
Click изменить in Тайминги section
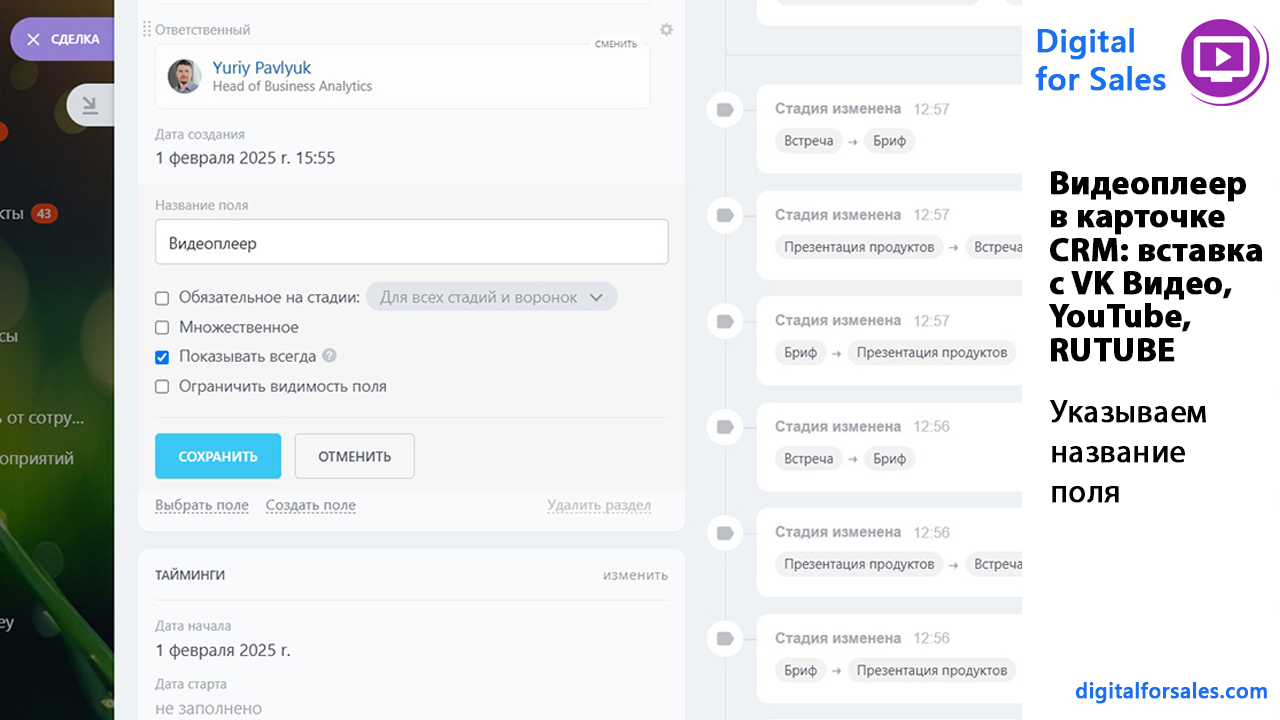pyautogui.click(x=635, y=575)
